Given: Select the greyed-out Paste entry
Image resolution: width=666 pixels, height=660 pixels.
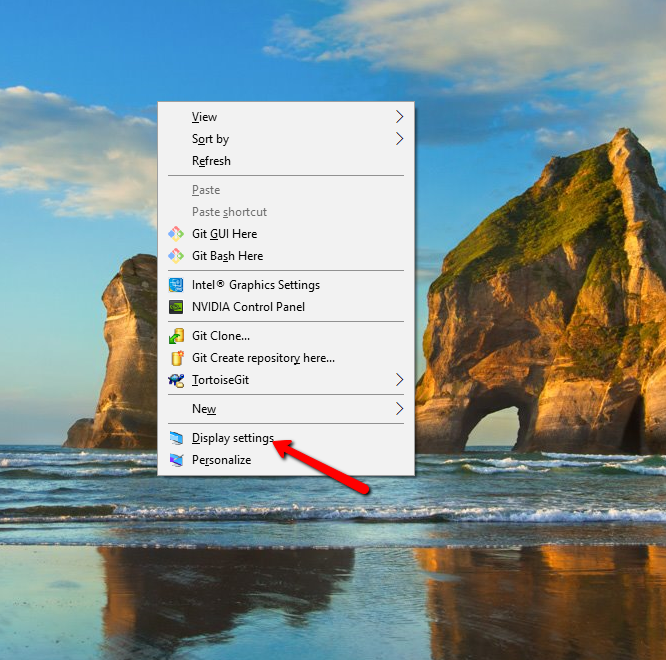Looking at the screenshot, I should tap(206, 190).
